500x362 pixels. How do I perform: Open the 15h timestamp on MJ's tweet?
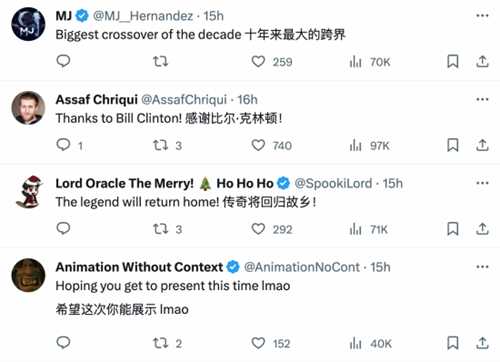click(214, 16)
